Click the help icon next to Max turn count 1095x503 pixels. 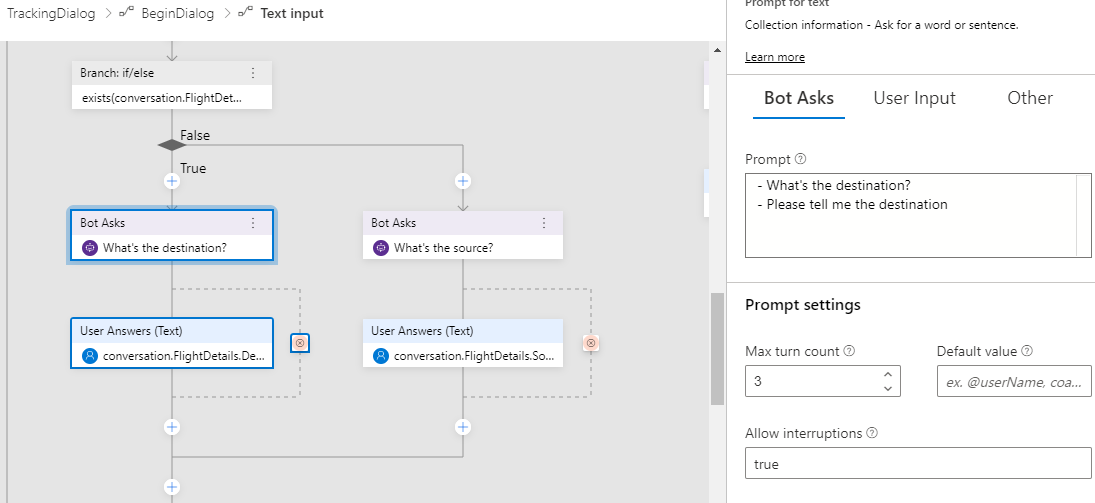pyautogui.click(x=850, y=351)
